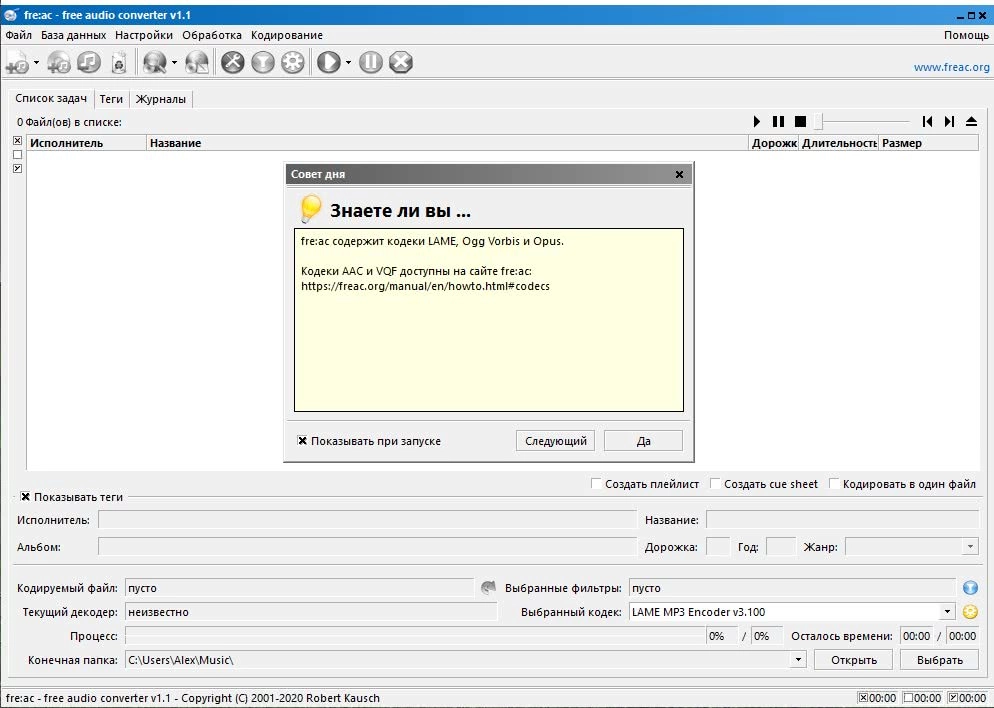The image size is (994, 708).
Task: Deselect all files checkbox beside list
Action: coord(18,155)
